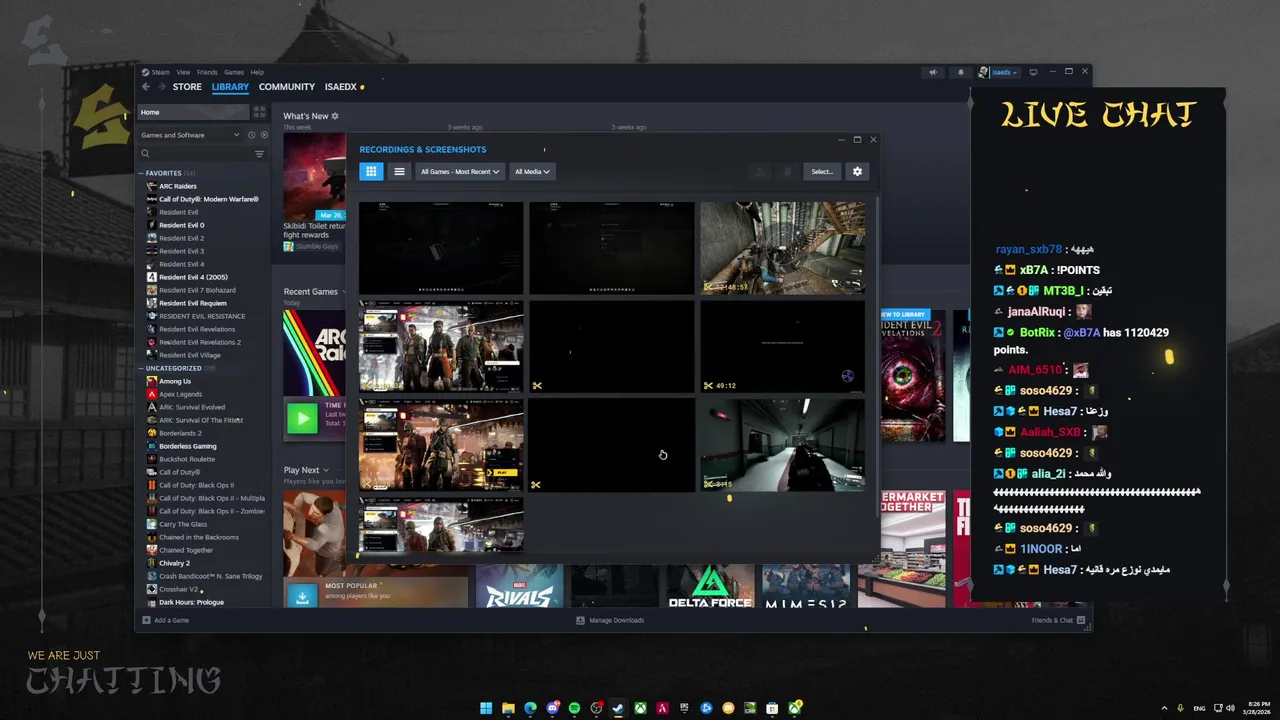1280x720 pixels.
Task: Open Steam taskbar icon
Action: 618,708
